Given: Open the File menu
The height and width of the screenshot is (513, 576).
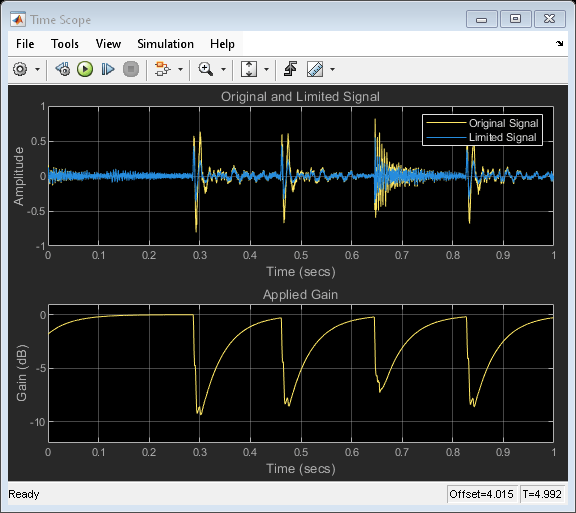Looking at the screenshot, I should click(x=25, y=44).
